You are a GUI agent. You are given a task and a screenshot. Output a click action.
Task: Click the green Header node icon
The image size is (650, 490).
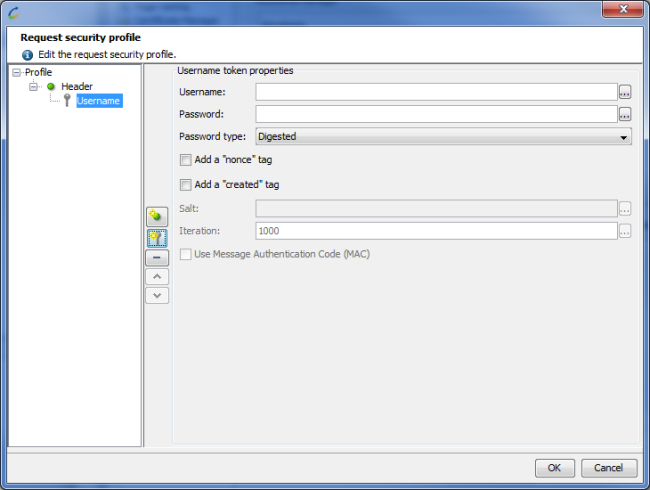tap(51, 87)
